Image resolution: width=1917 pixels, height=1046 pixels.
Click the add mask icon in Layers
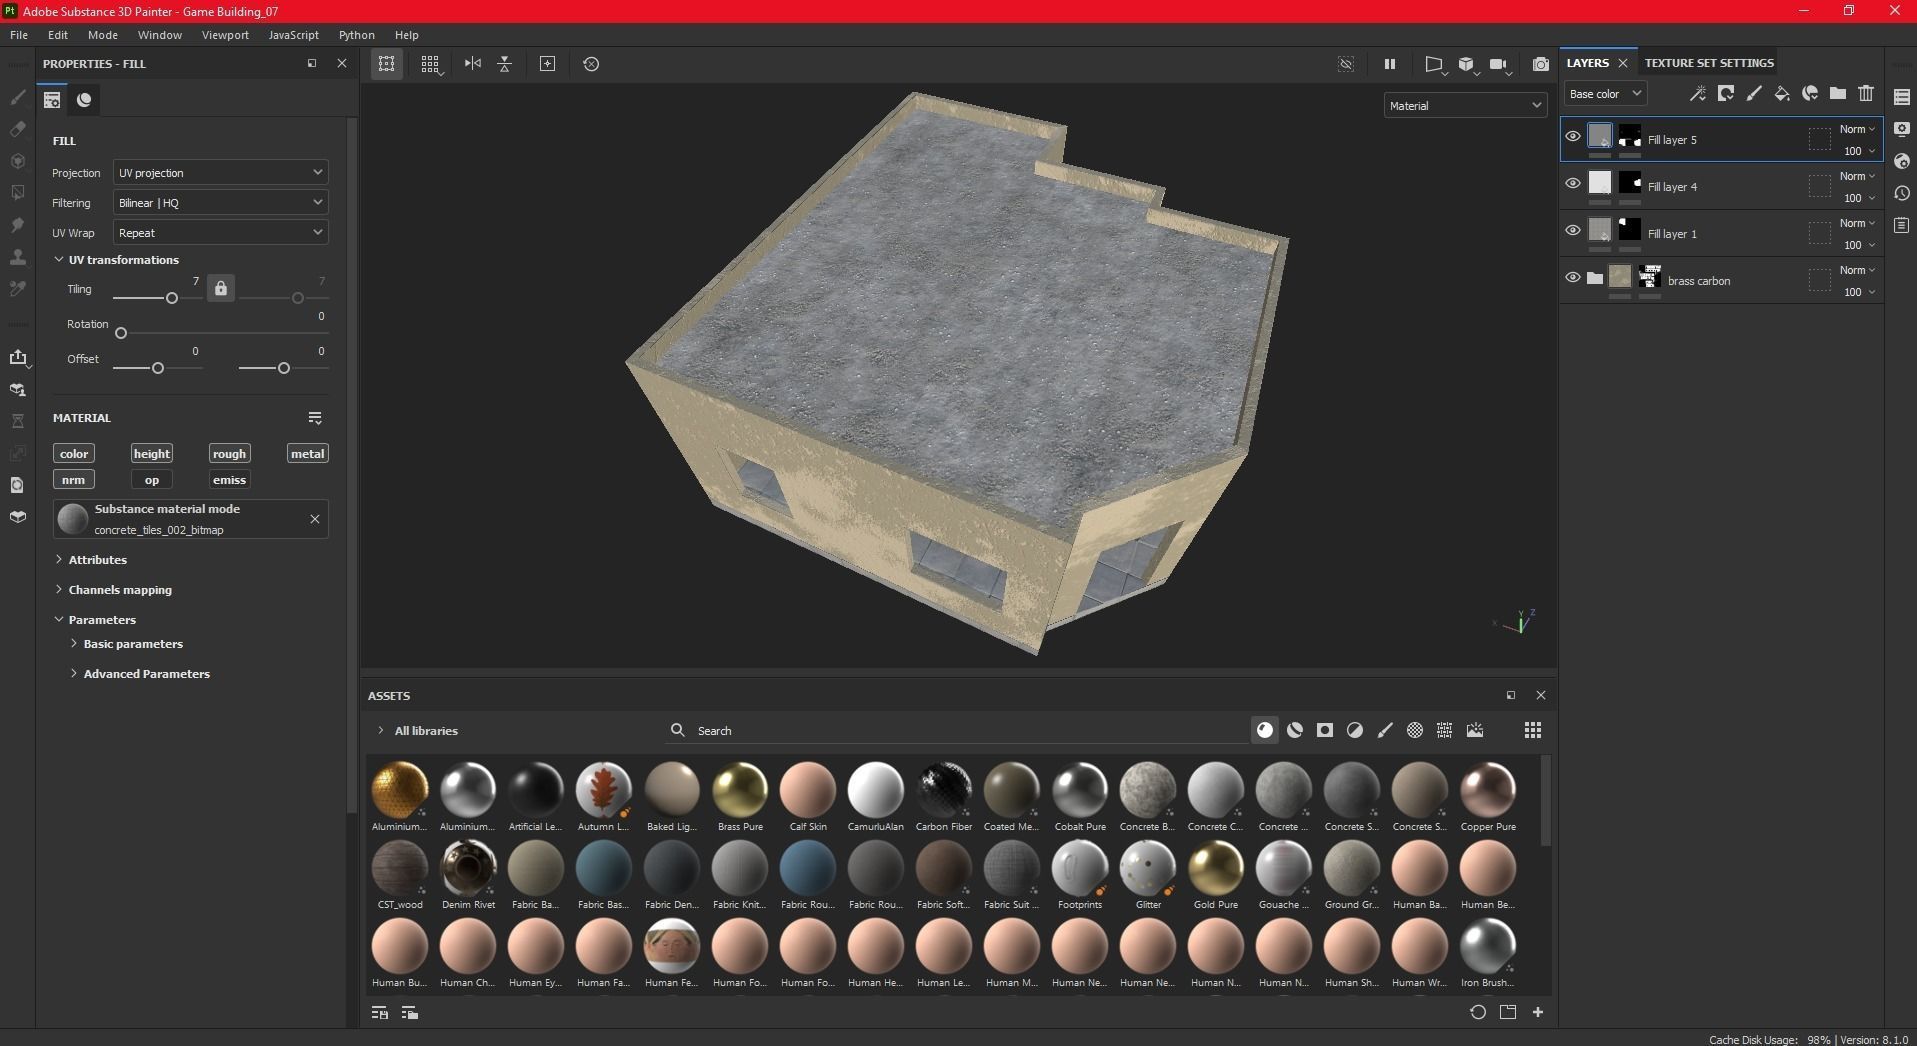click(x=1725, y=93)
